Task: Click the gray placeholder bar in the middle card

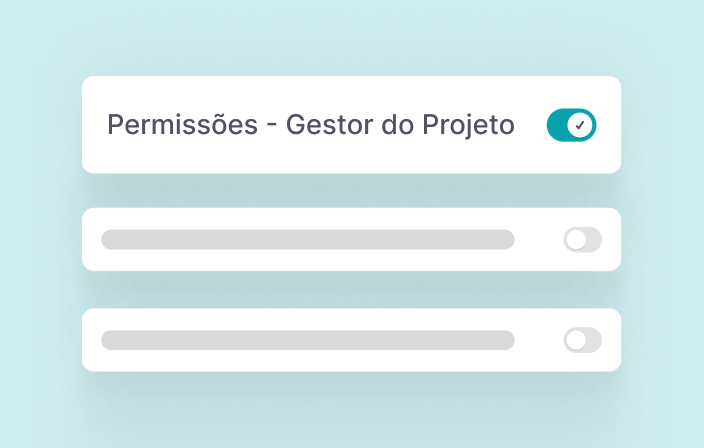Action: [x=308, y=239]
